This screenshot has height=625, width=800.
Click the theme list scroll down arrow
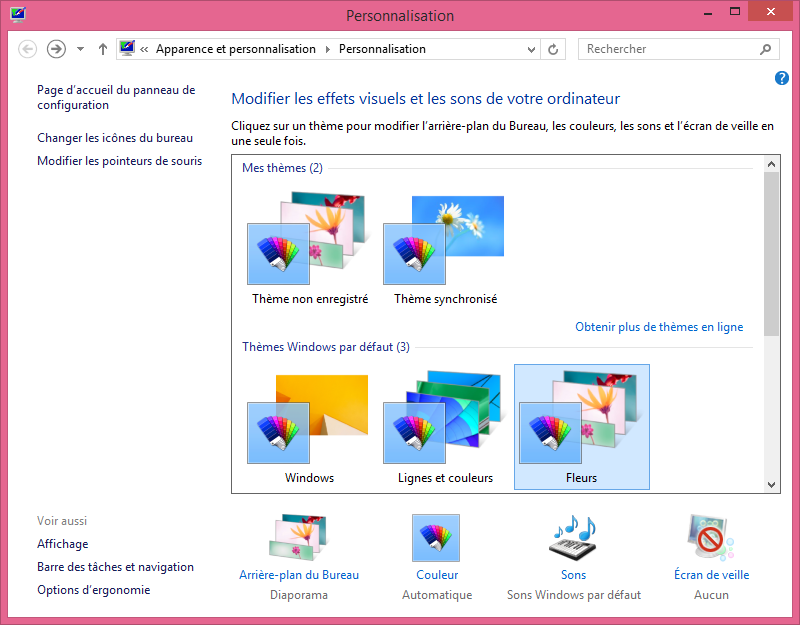click(771, 485)
